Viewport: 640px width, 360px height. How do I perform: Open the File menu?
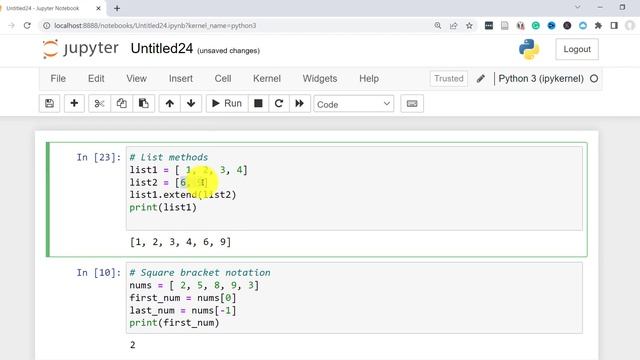58,78
